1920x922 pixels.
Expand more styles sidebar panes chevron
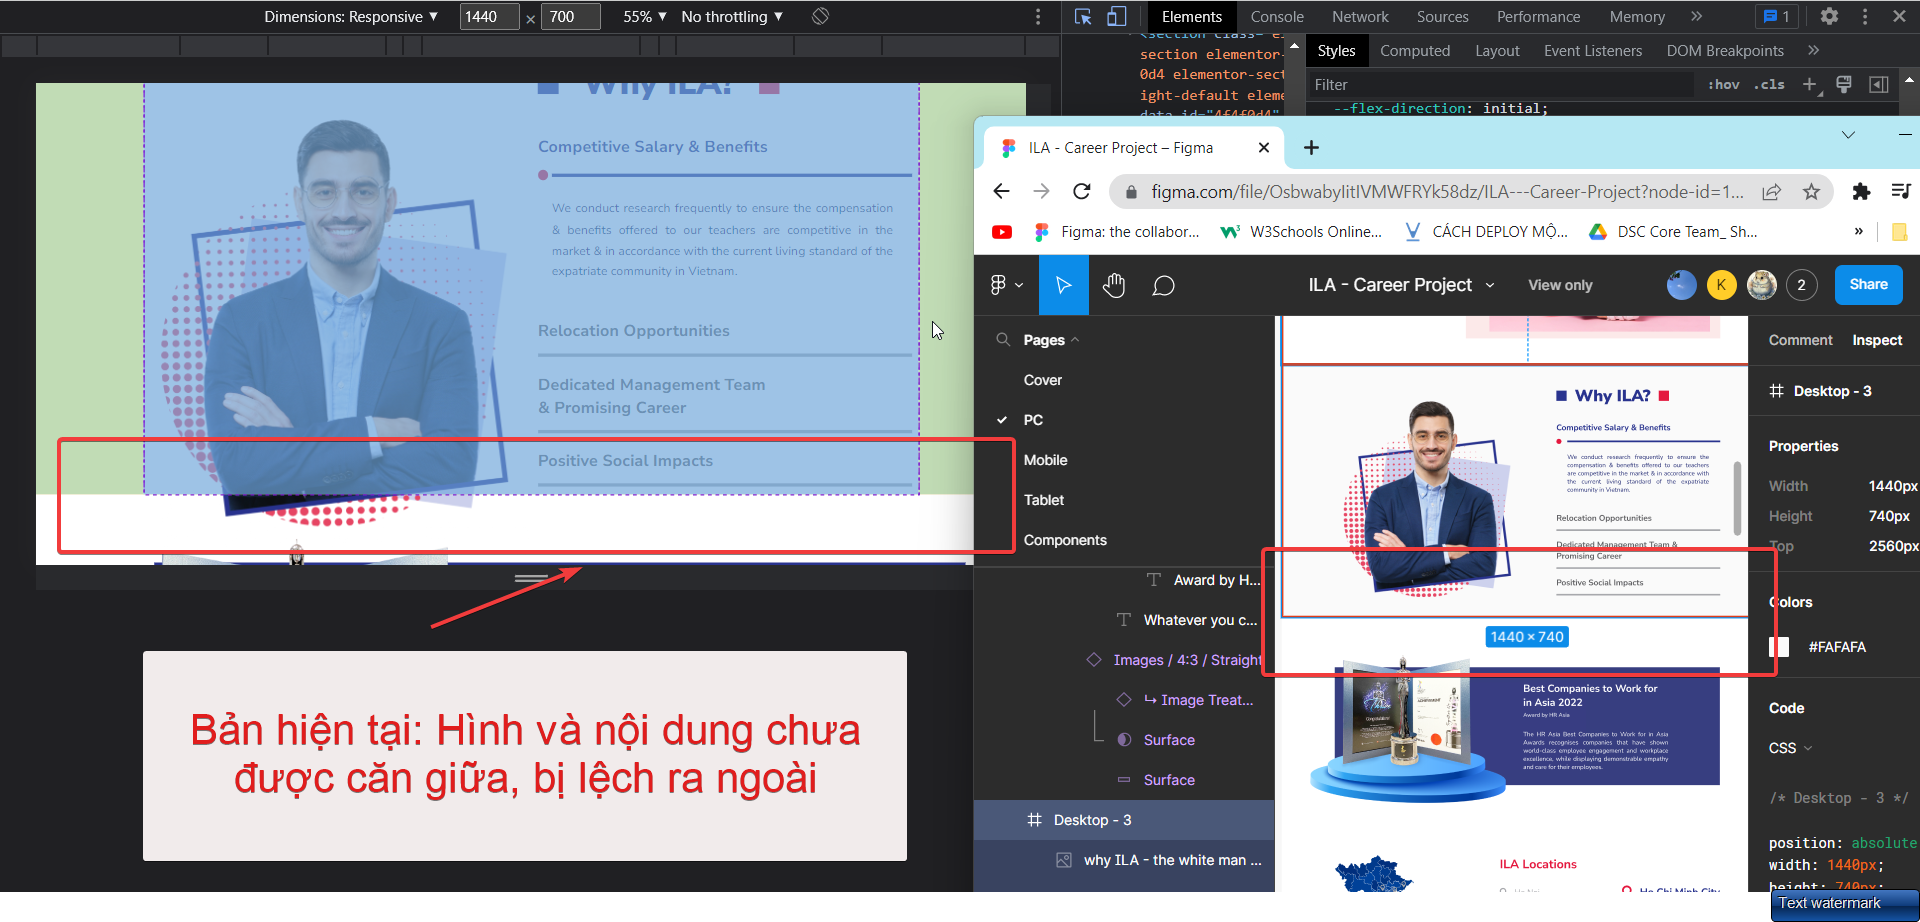(x=1813, y=51)
